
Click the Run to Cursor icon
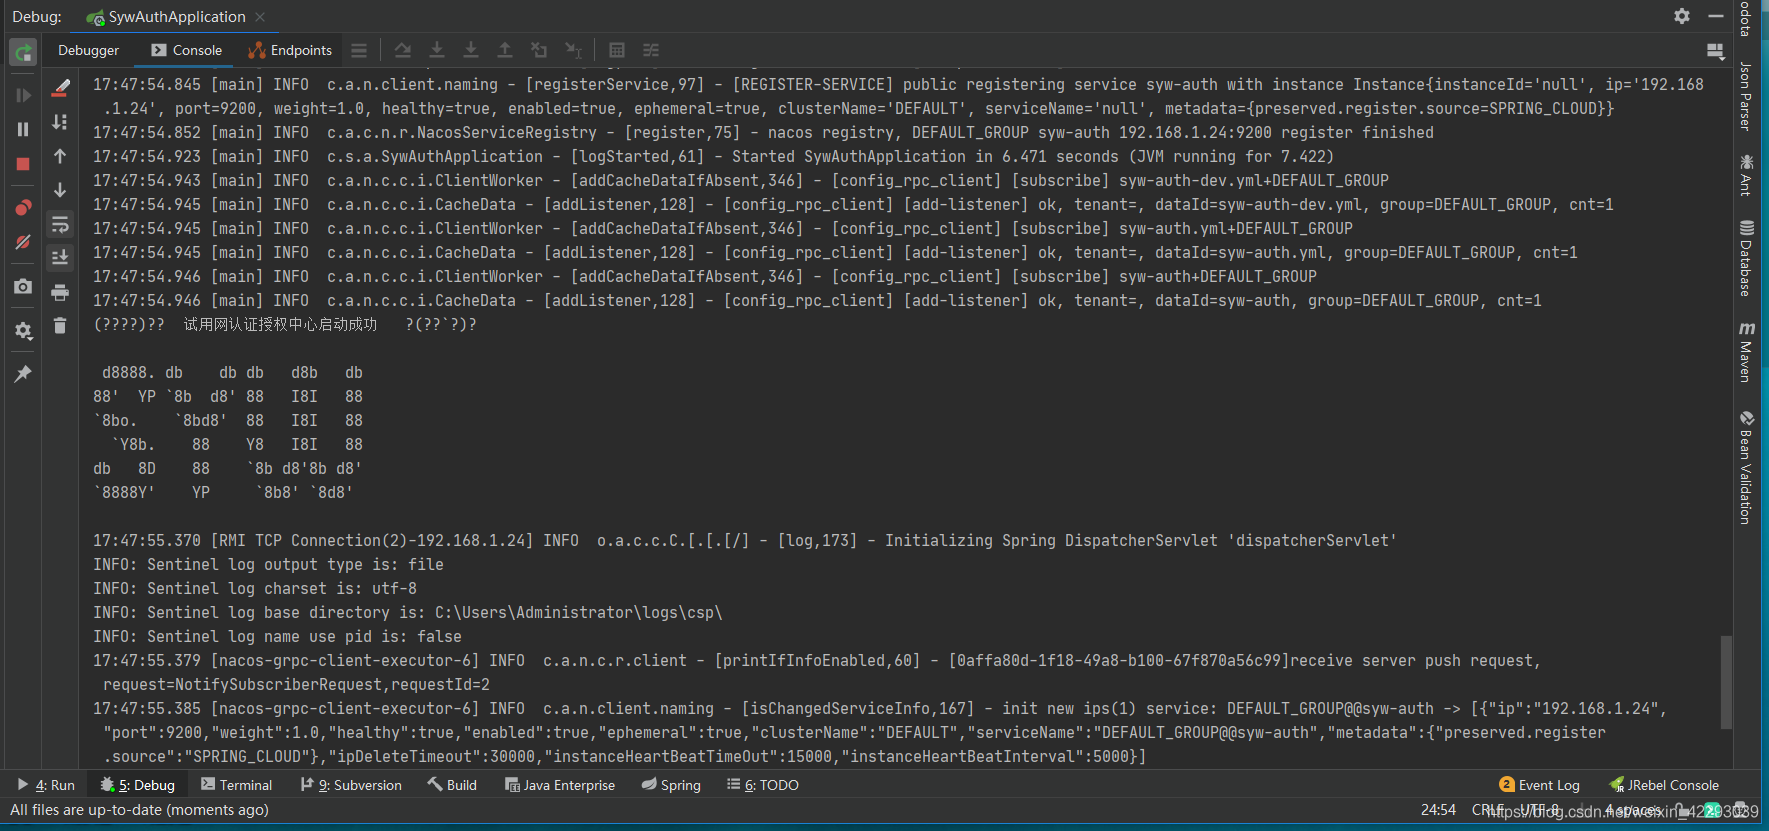tap(573, 50)
